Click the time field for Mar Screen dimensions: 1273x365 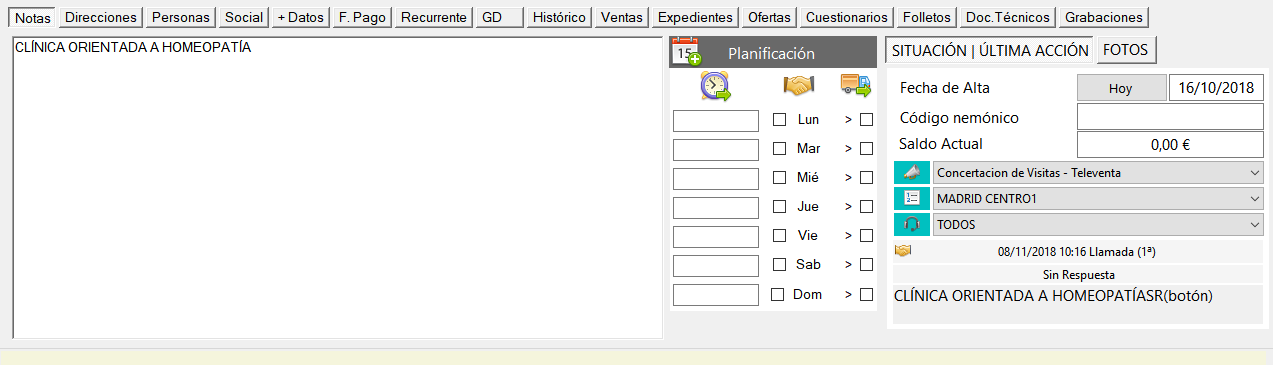[716, 150]
